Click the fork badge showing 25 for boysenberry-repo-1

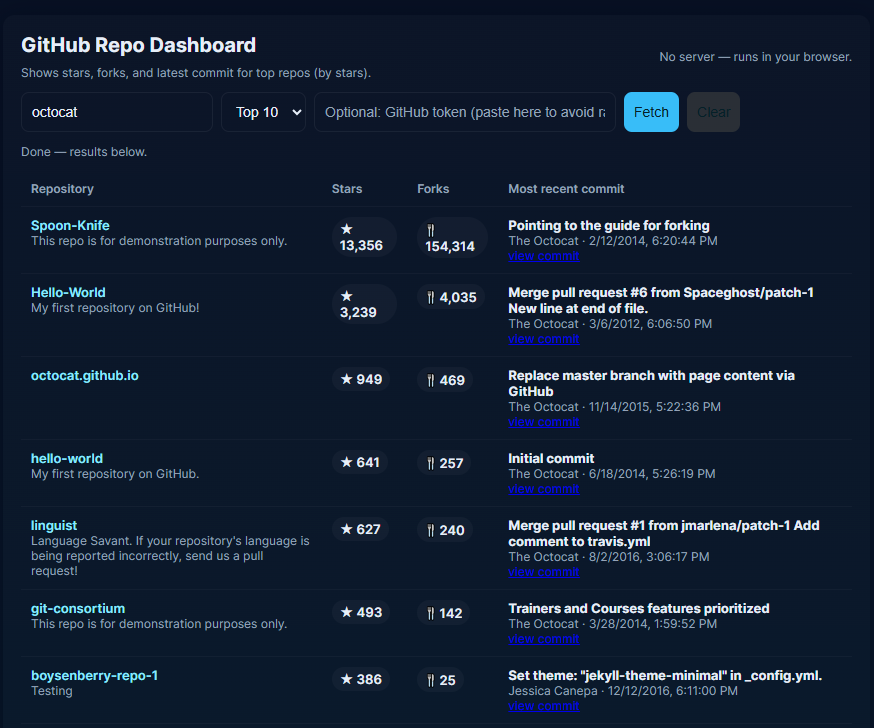(440, 678)
